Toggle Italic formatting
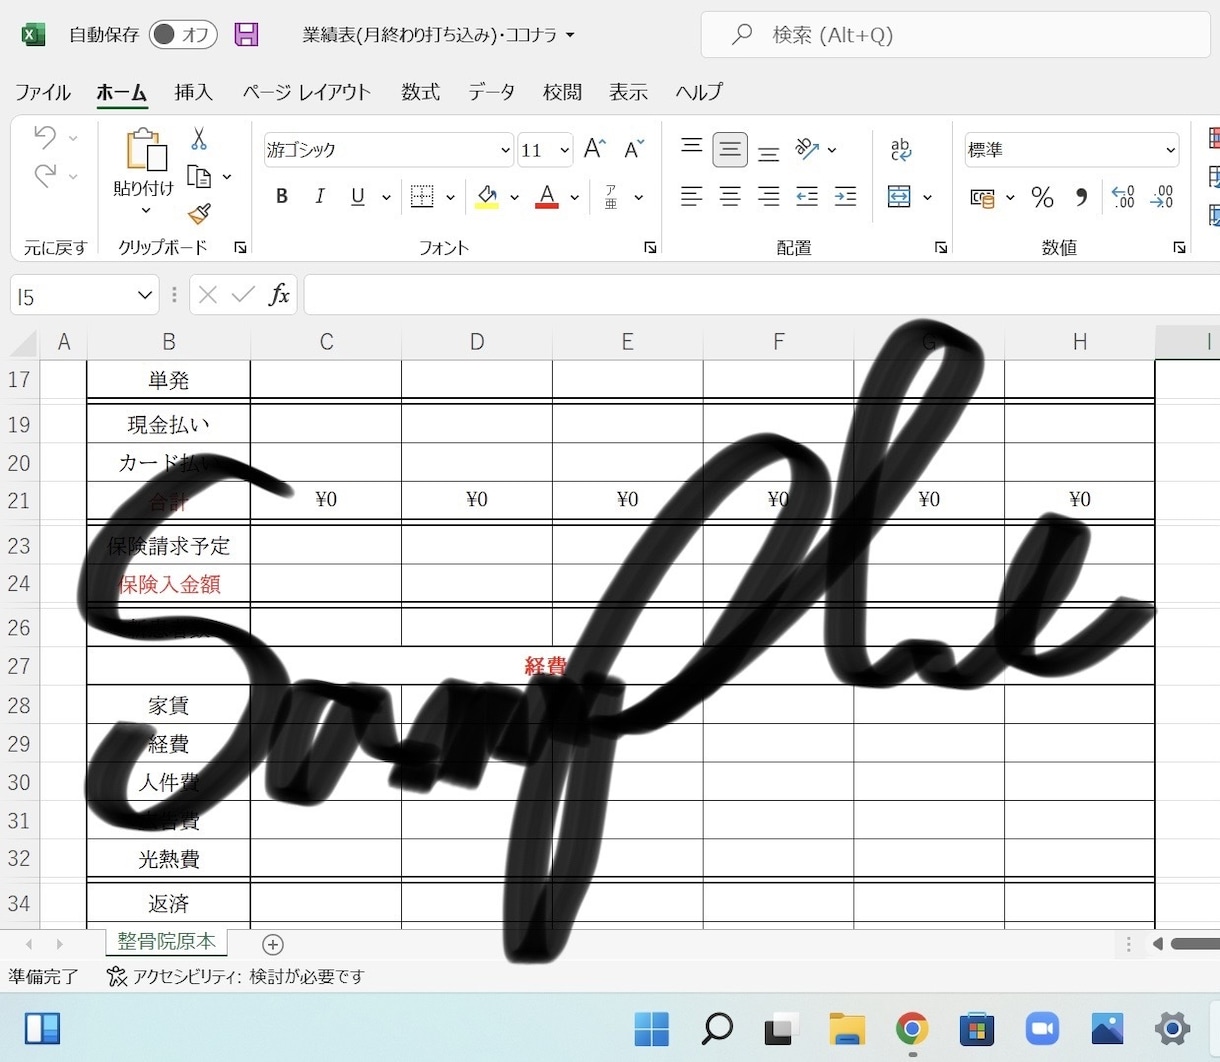 tap(320, 197)
